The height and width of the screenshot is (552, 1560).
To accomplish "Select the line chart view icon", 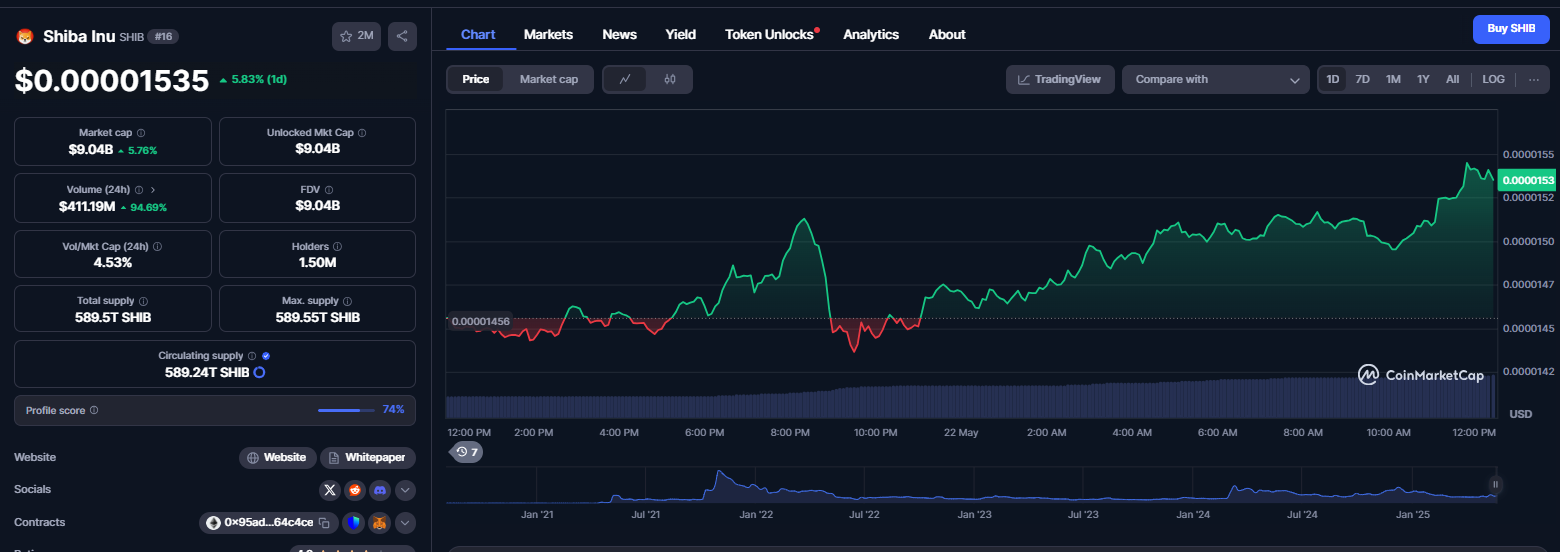I will [x=625, y=79].
